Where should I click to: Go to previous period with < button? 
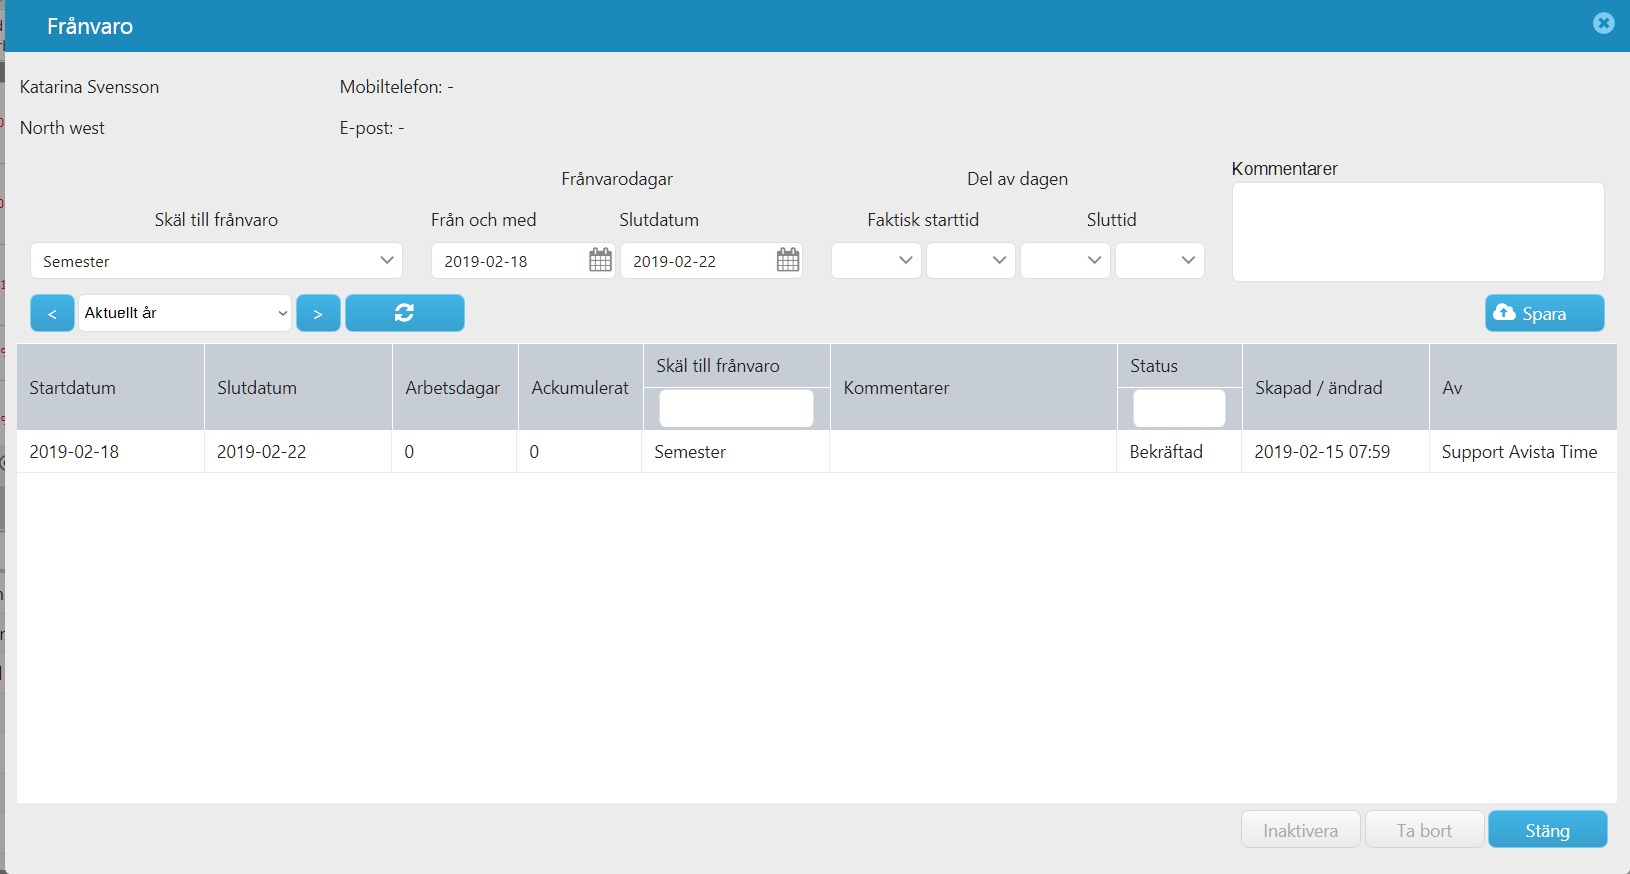(x=52, y=313)
